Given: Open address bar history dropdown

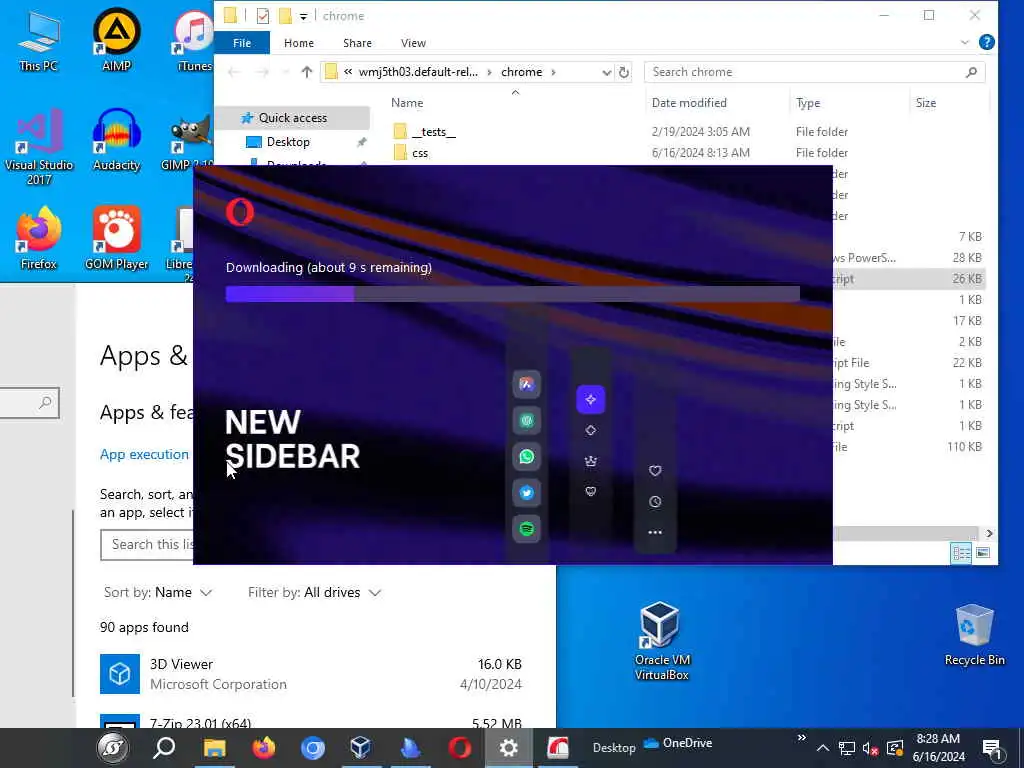Looking at the screenshot, I should tap(606, 72).
